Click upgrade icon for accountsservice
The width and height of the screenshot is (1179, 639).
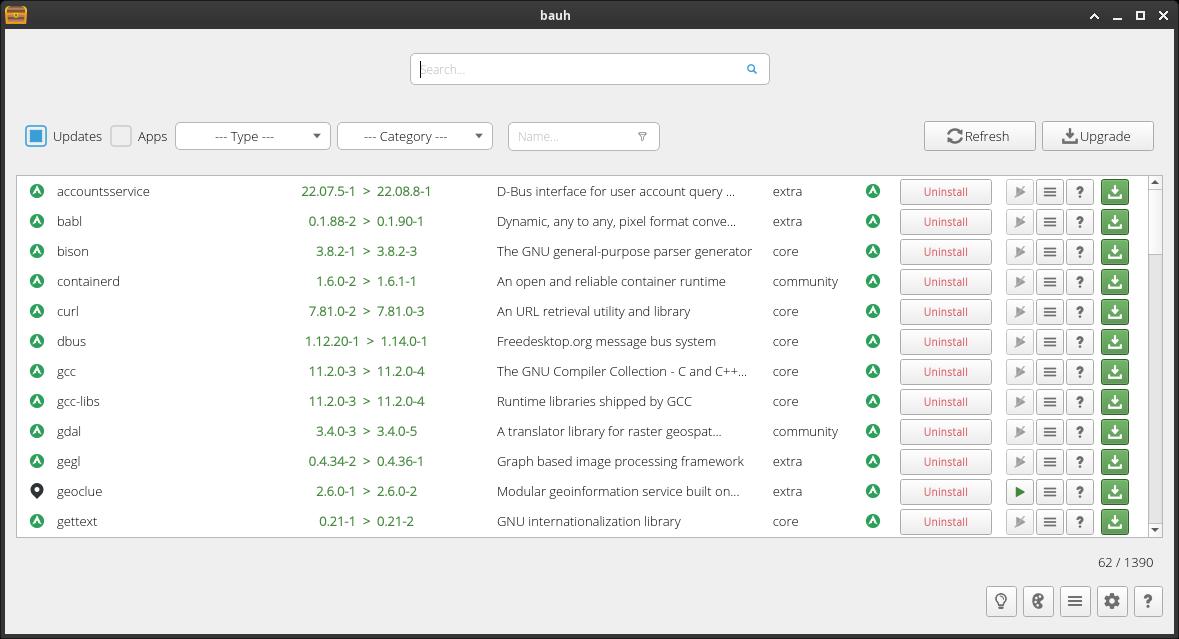(x=1114, y=192)
